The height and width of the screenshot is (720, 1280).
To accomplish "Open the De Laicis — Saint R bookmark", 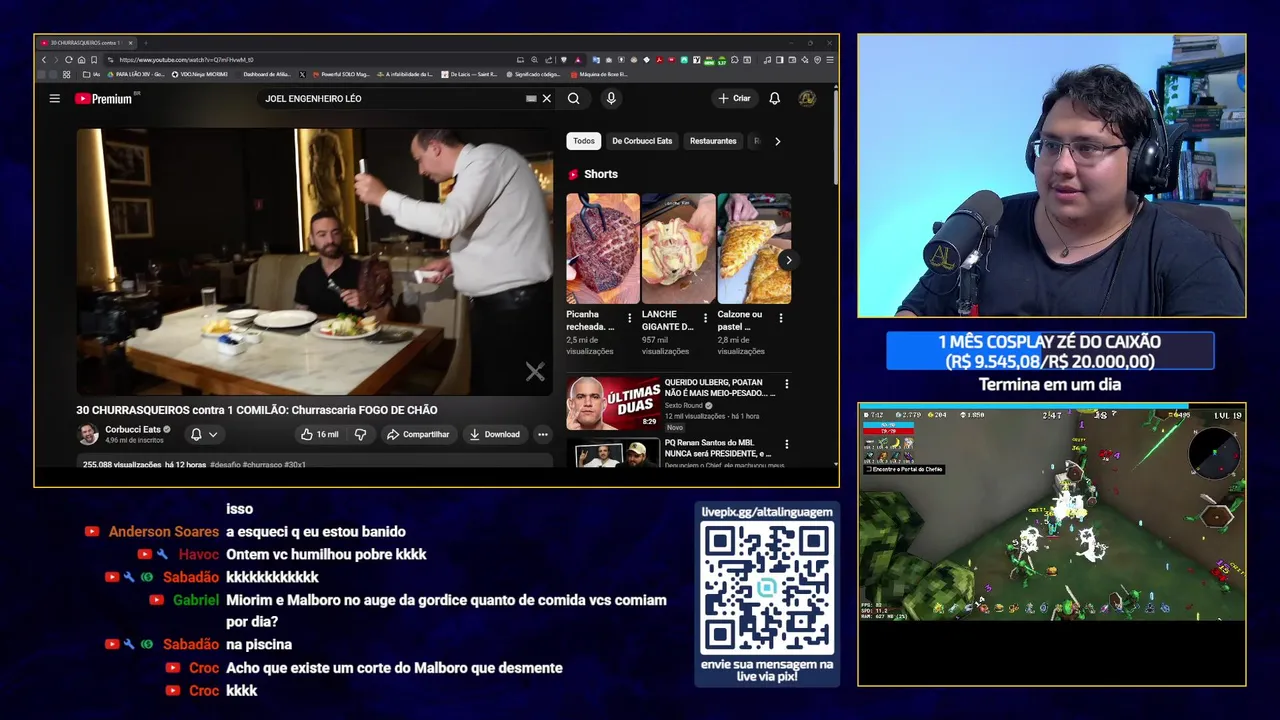I will pos(470,74).
